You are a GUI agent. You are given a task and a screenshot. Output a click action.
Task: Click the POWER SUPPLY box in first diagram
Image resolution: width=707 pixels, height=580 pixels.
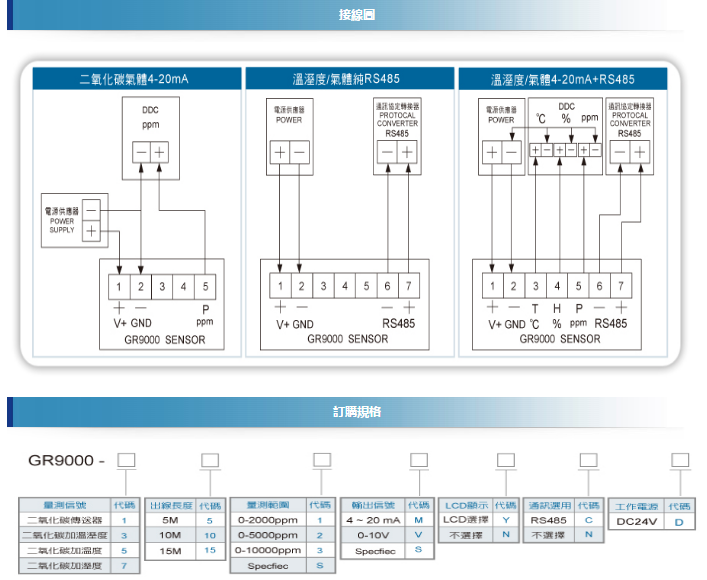[75, 221]
